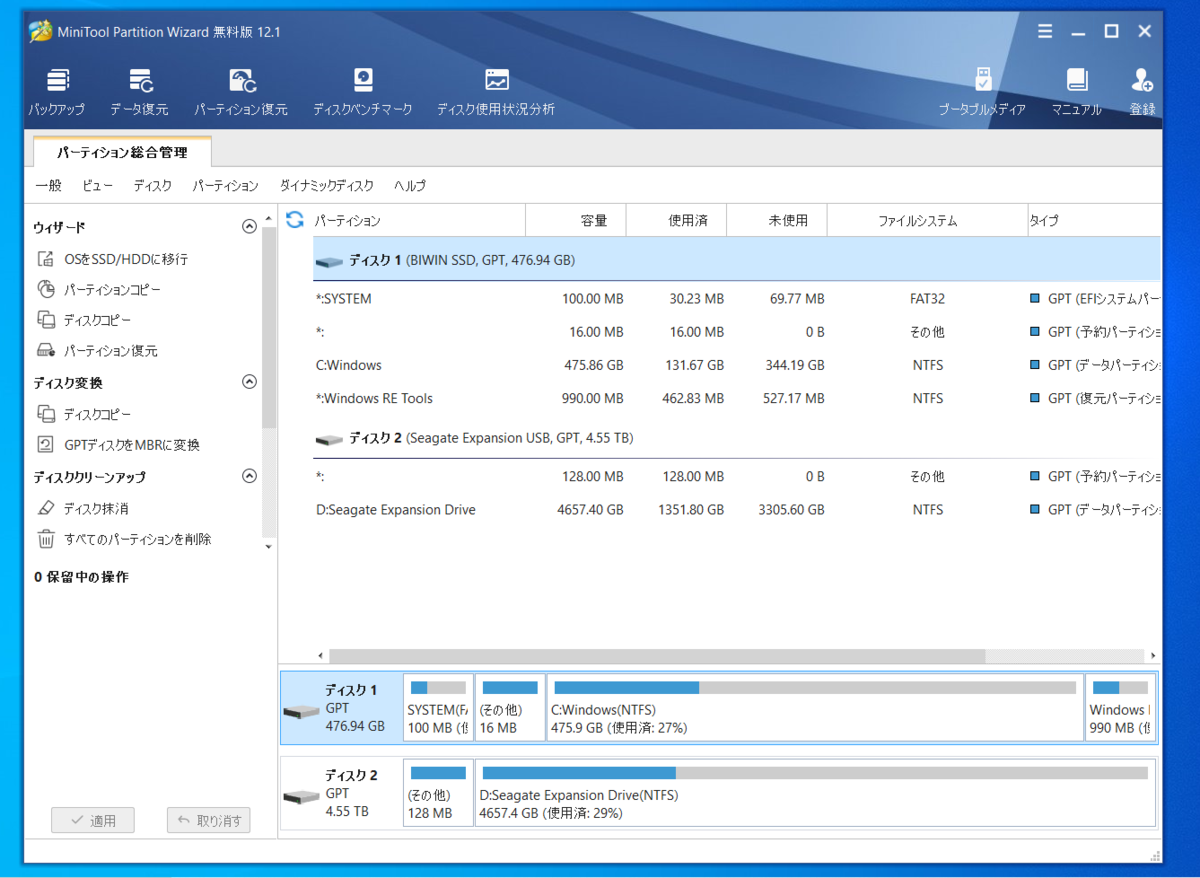Open the ヘルプ menu
1200x878 pixels.
point(409,186)
